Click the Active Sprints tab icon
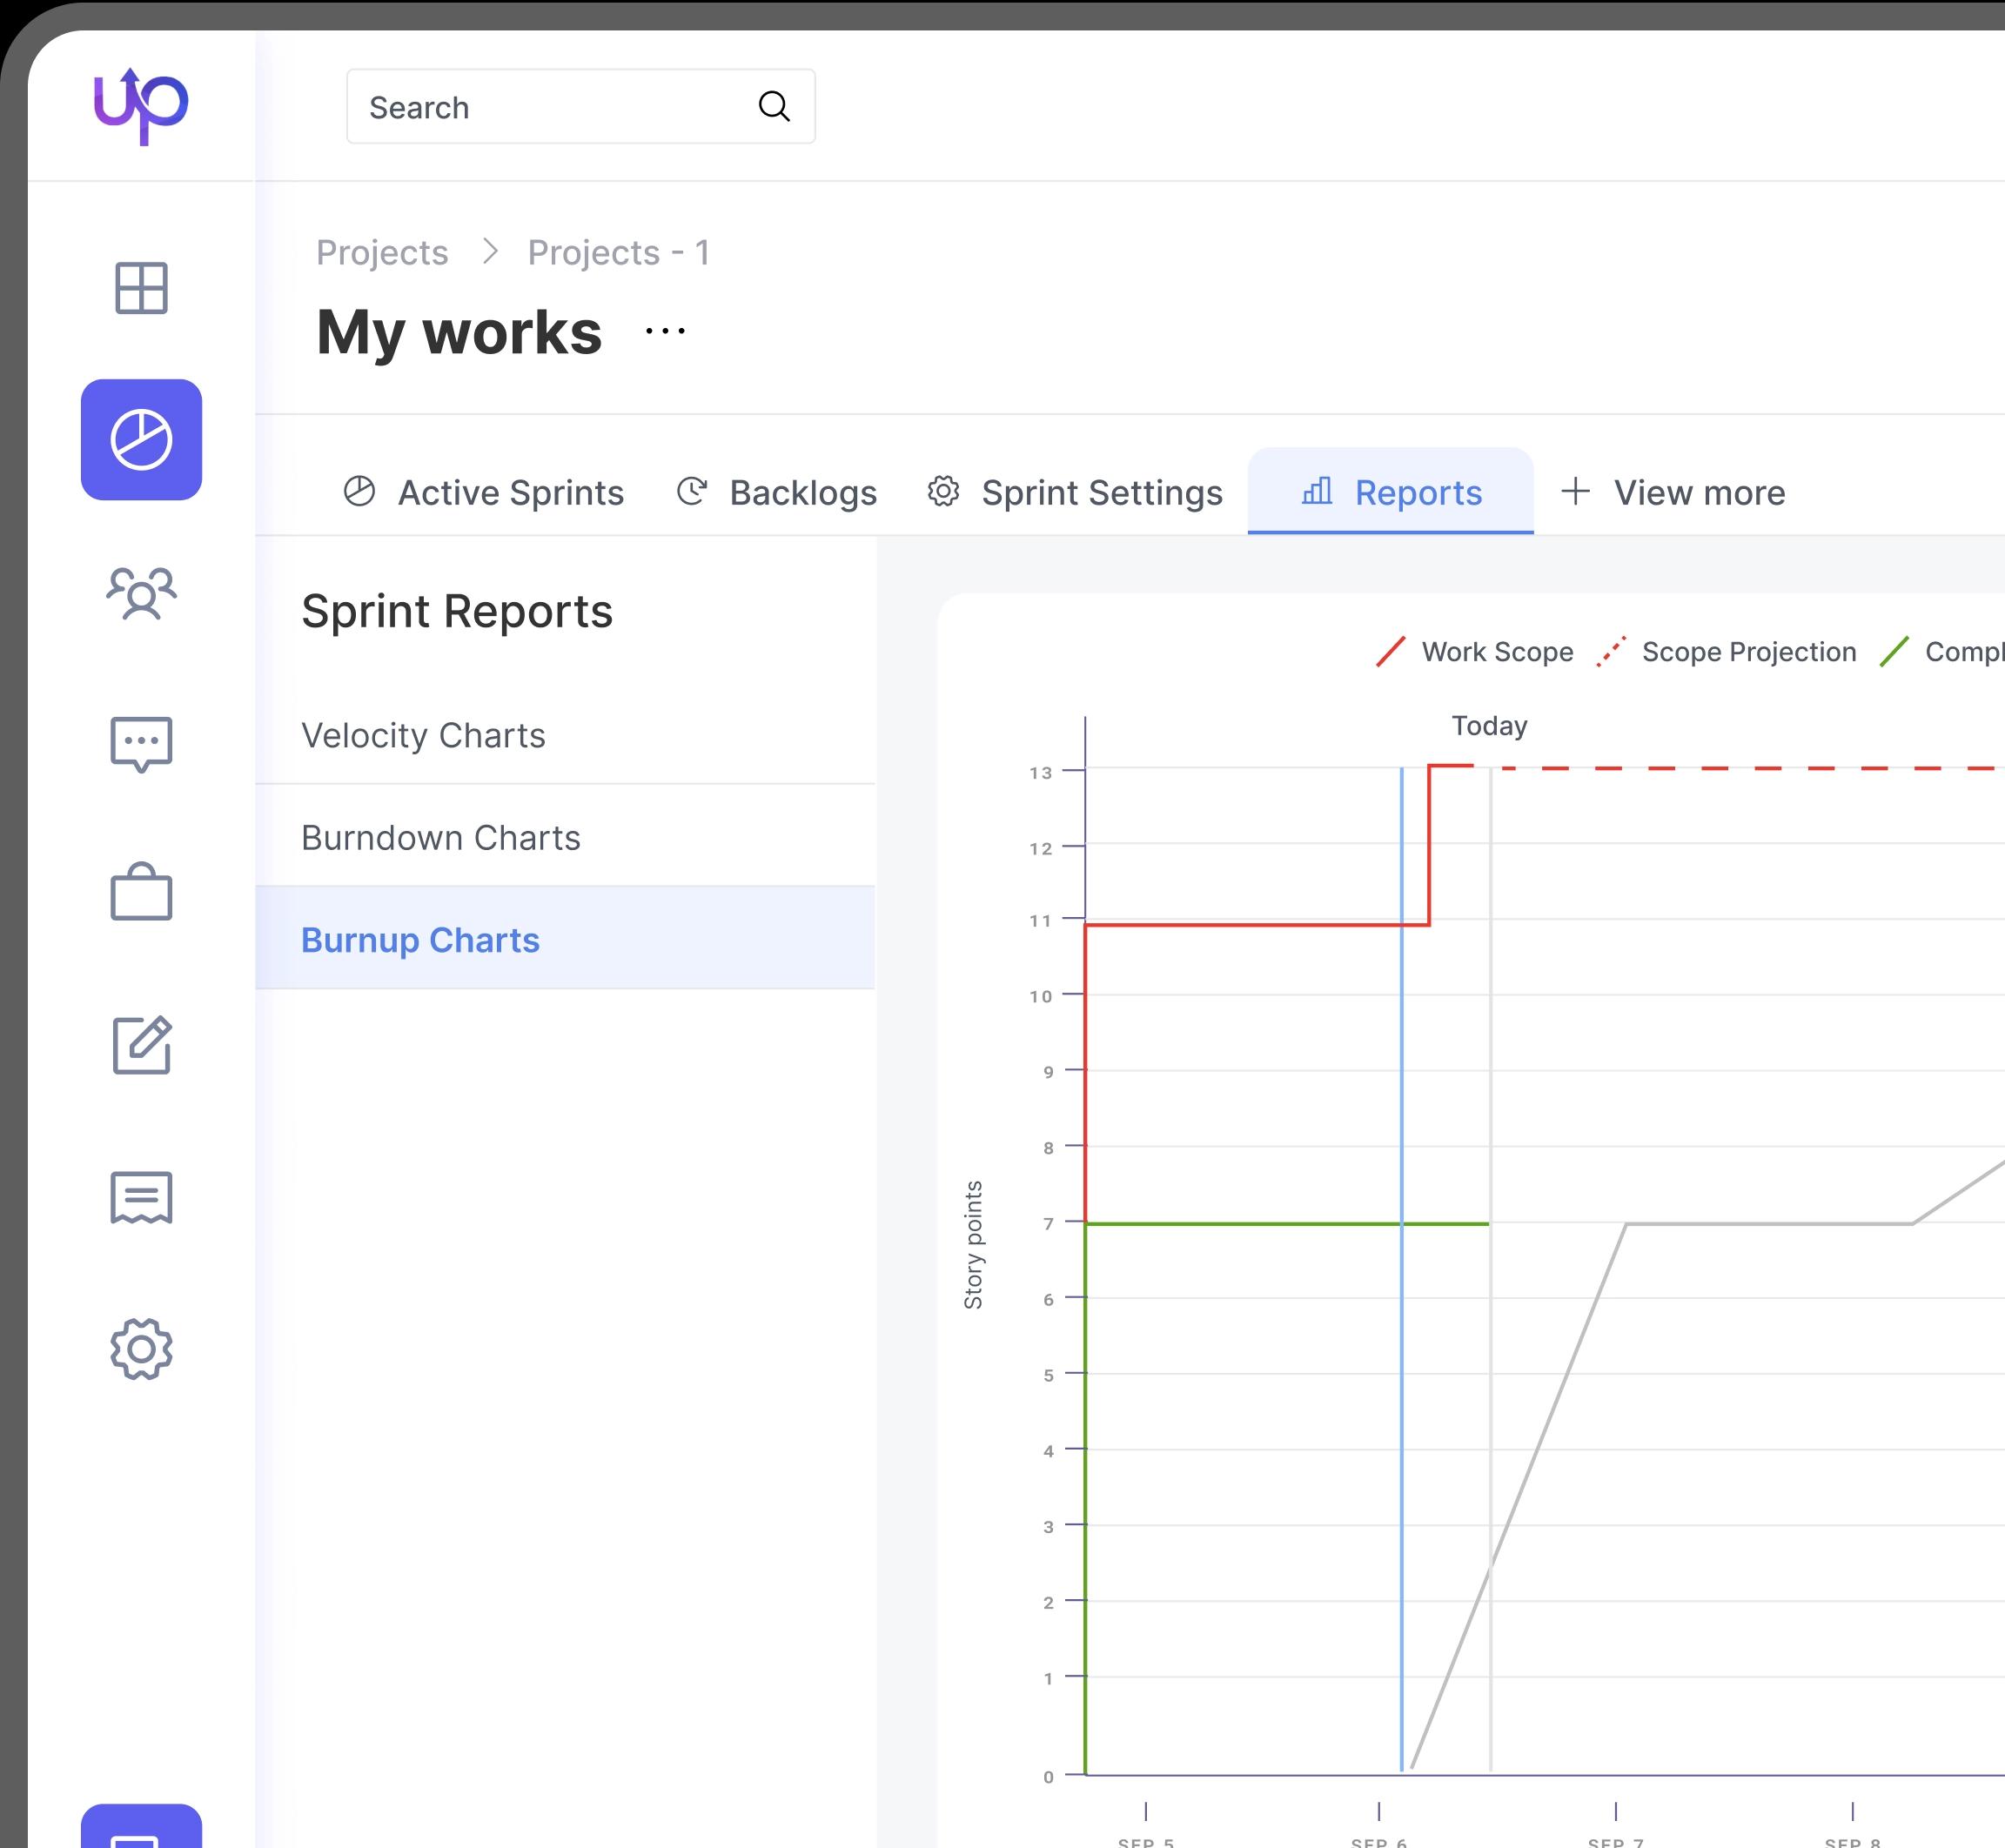 (359, 491)
